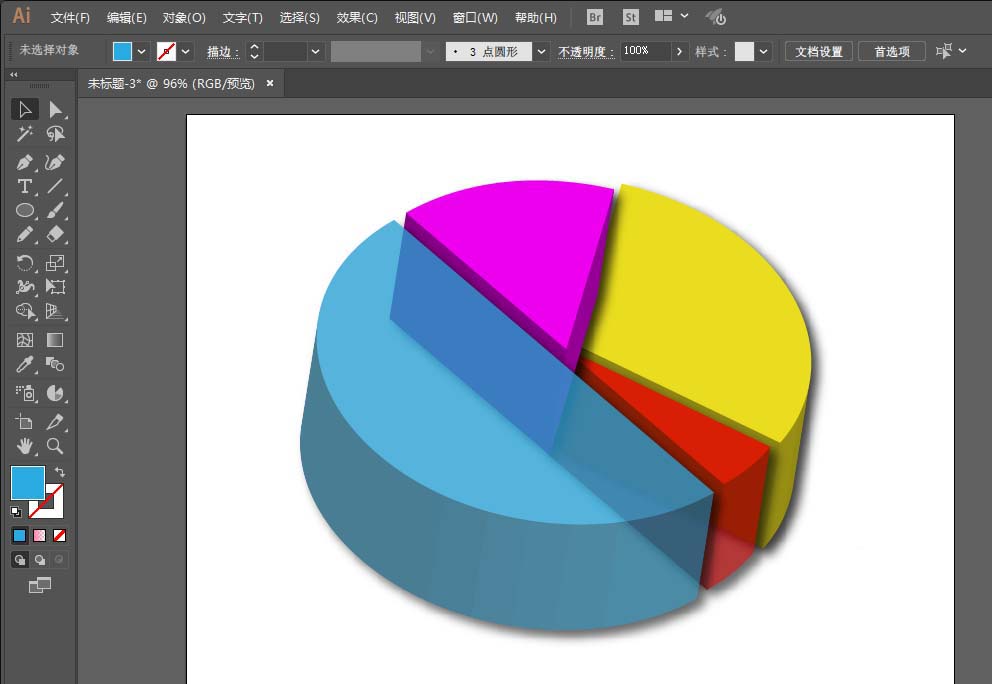Viewport: 992px width, 684px height.
Task: Open the 对象(O) menu
Action: pyautogui.click(x=184, y=18)
